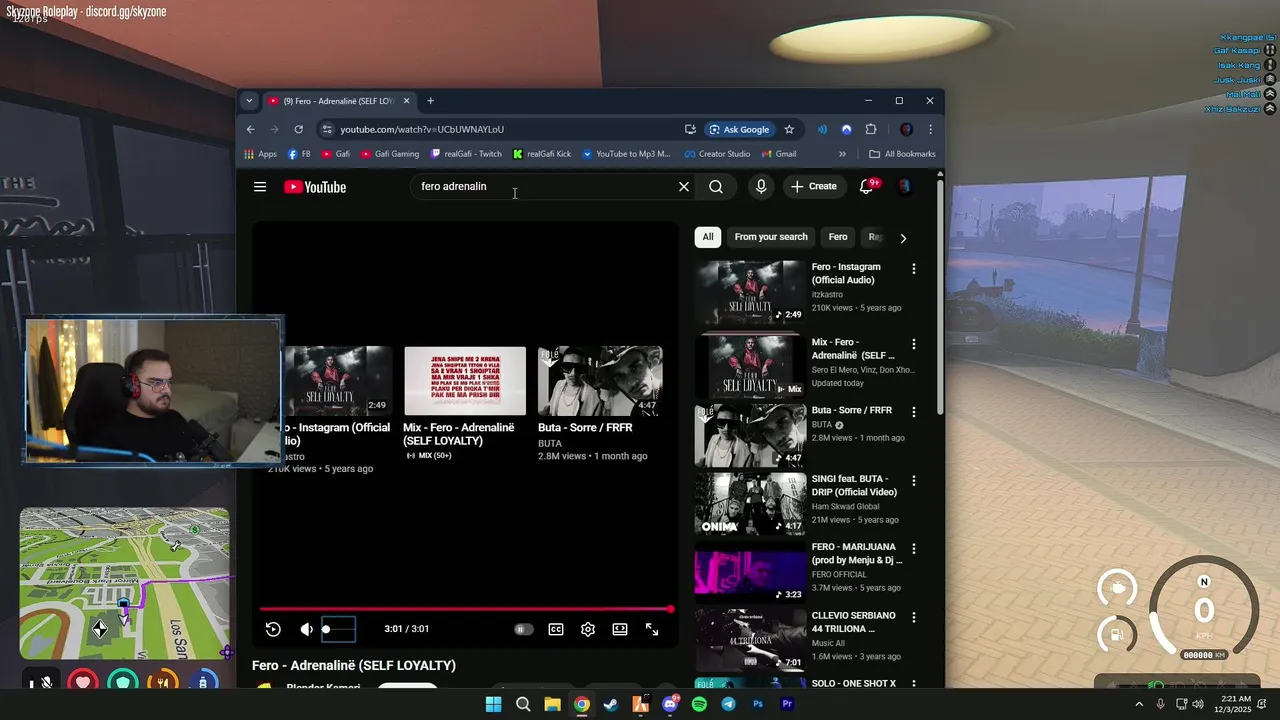Open Chrome profile avatar in toolbar
This screenshot has height=720, width=1280.
click(x=906, y=129)
